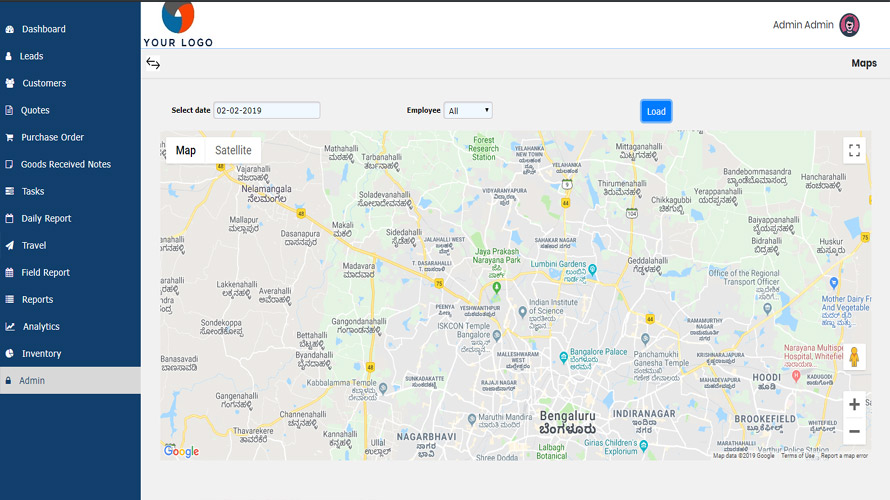
Task: Focus the Select date input field
Action: (267, 111)
